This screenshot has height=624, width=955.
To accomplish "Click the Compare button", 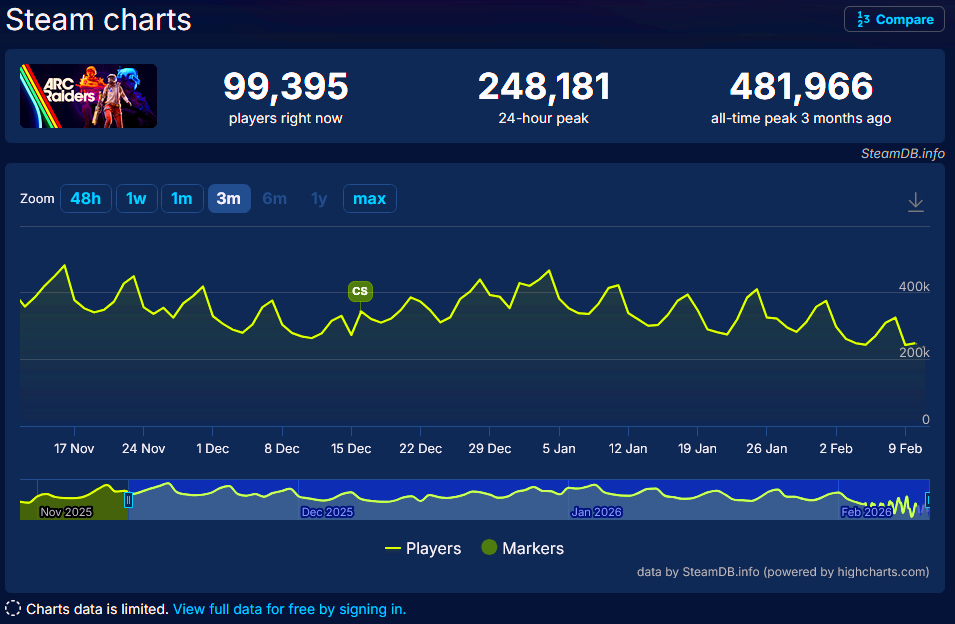I will point(894,19).
